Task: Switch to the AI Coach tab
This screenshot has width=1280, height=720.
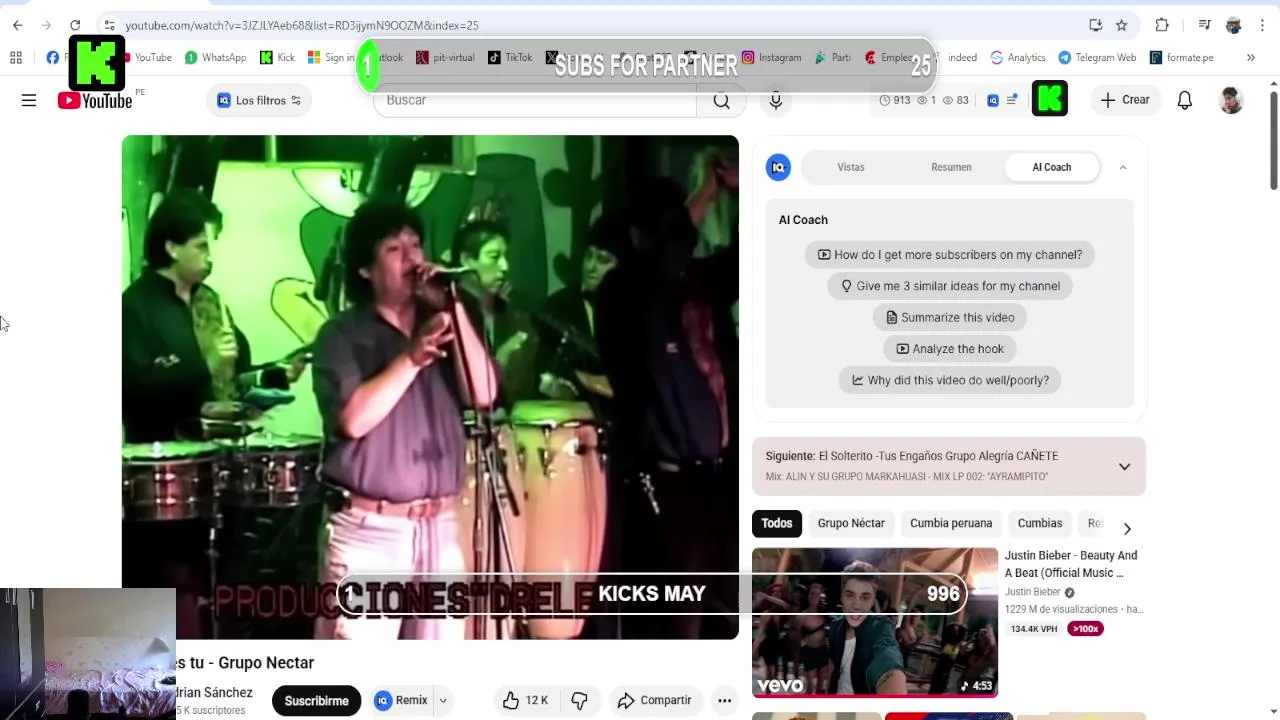Action: coord(1051,167)
